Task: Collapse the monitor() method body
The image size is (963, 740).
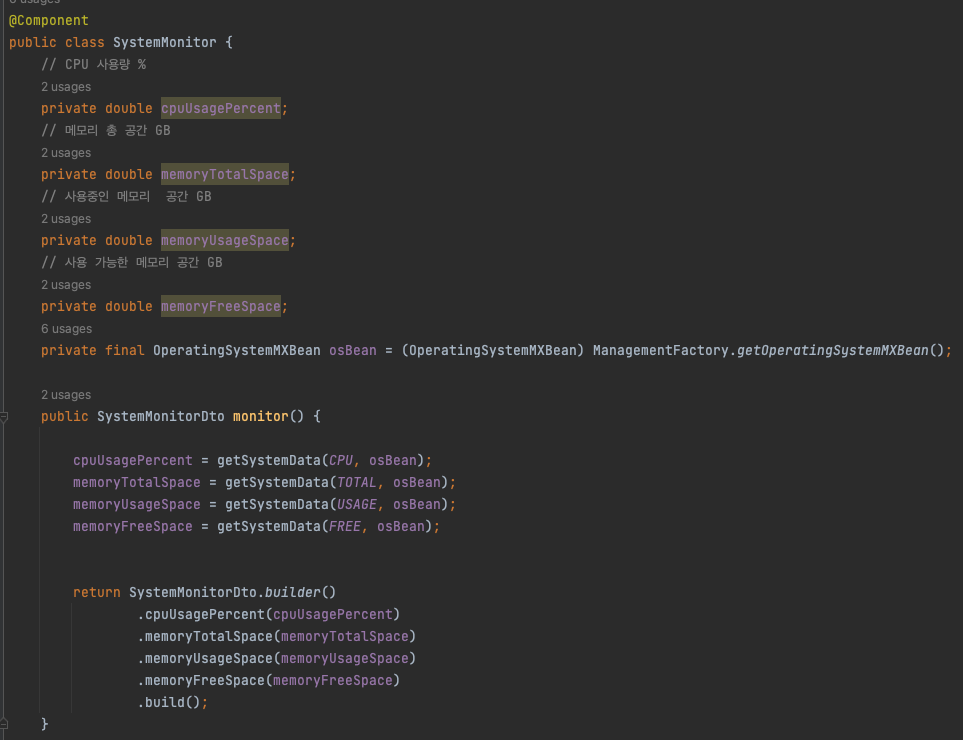Action: point(6,416)
